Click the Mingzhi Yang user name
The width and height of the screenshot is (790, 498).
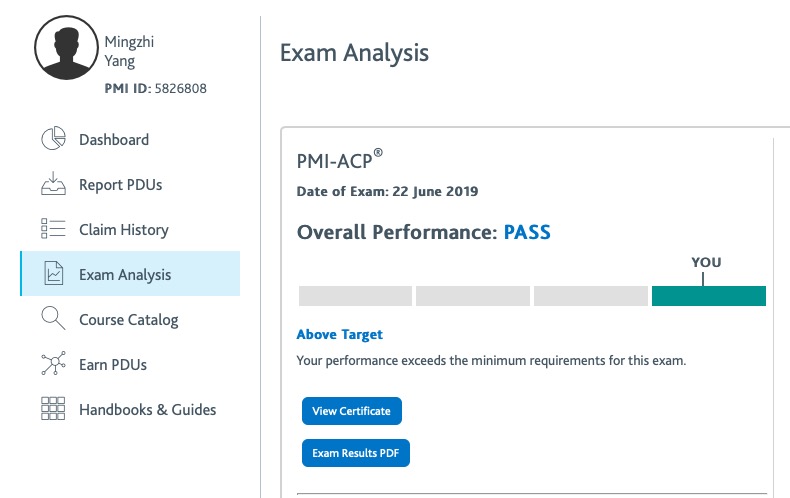point(129,51)
